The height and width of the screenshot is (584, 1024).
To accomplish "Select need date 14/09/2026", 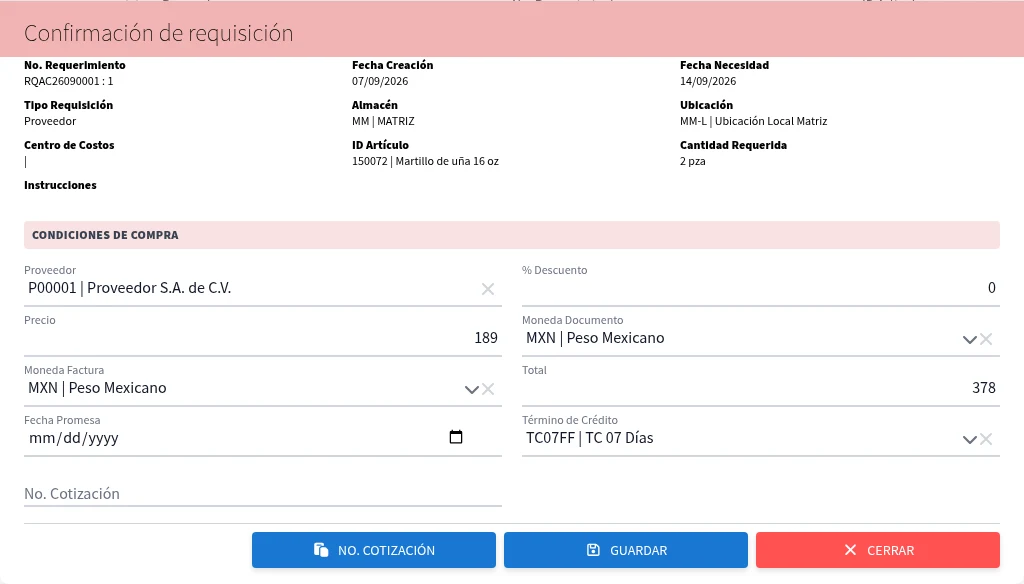I will tap(708, 81).
